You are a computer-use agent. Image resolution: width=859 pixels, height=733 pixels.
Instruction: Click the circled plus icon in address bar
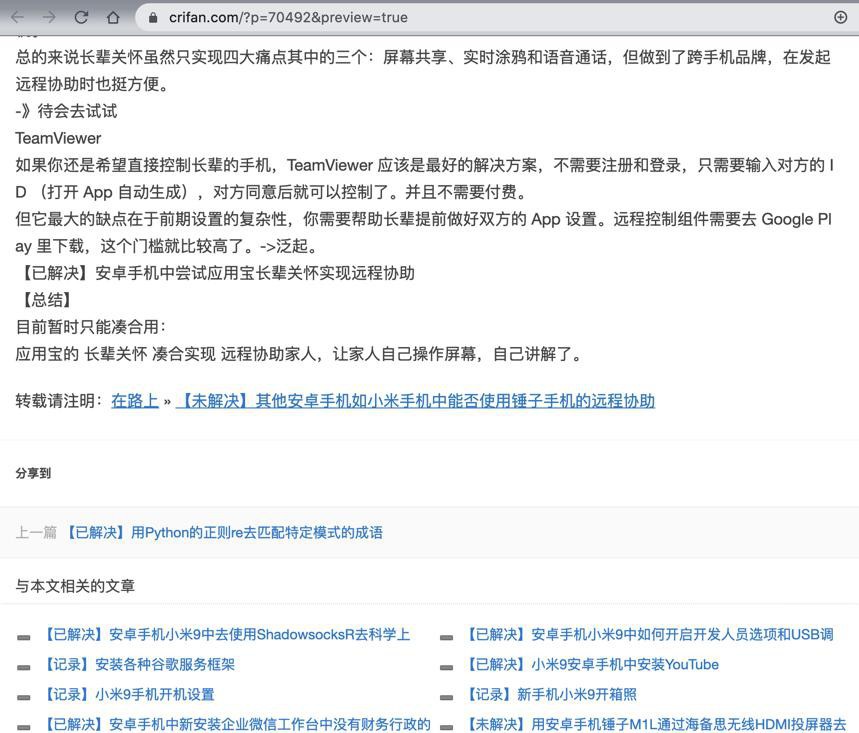pyautogui.click(x=840, y=18)
